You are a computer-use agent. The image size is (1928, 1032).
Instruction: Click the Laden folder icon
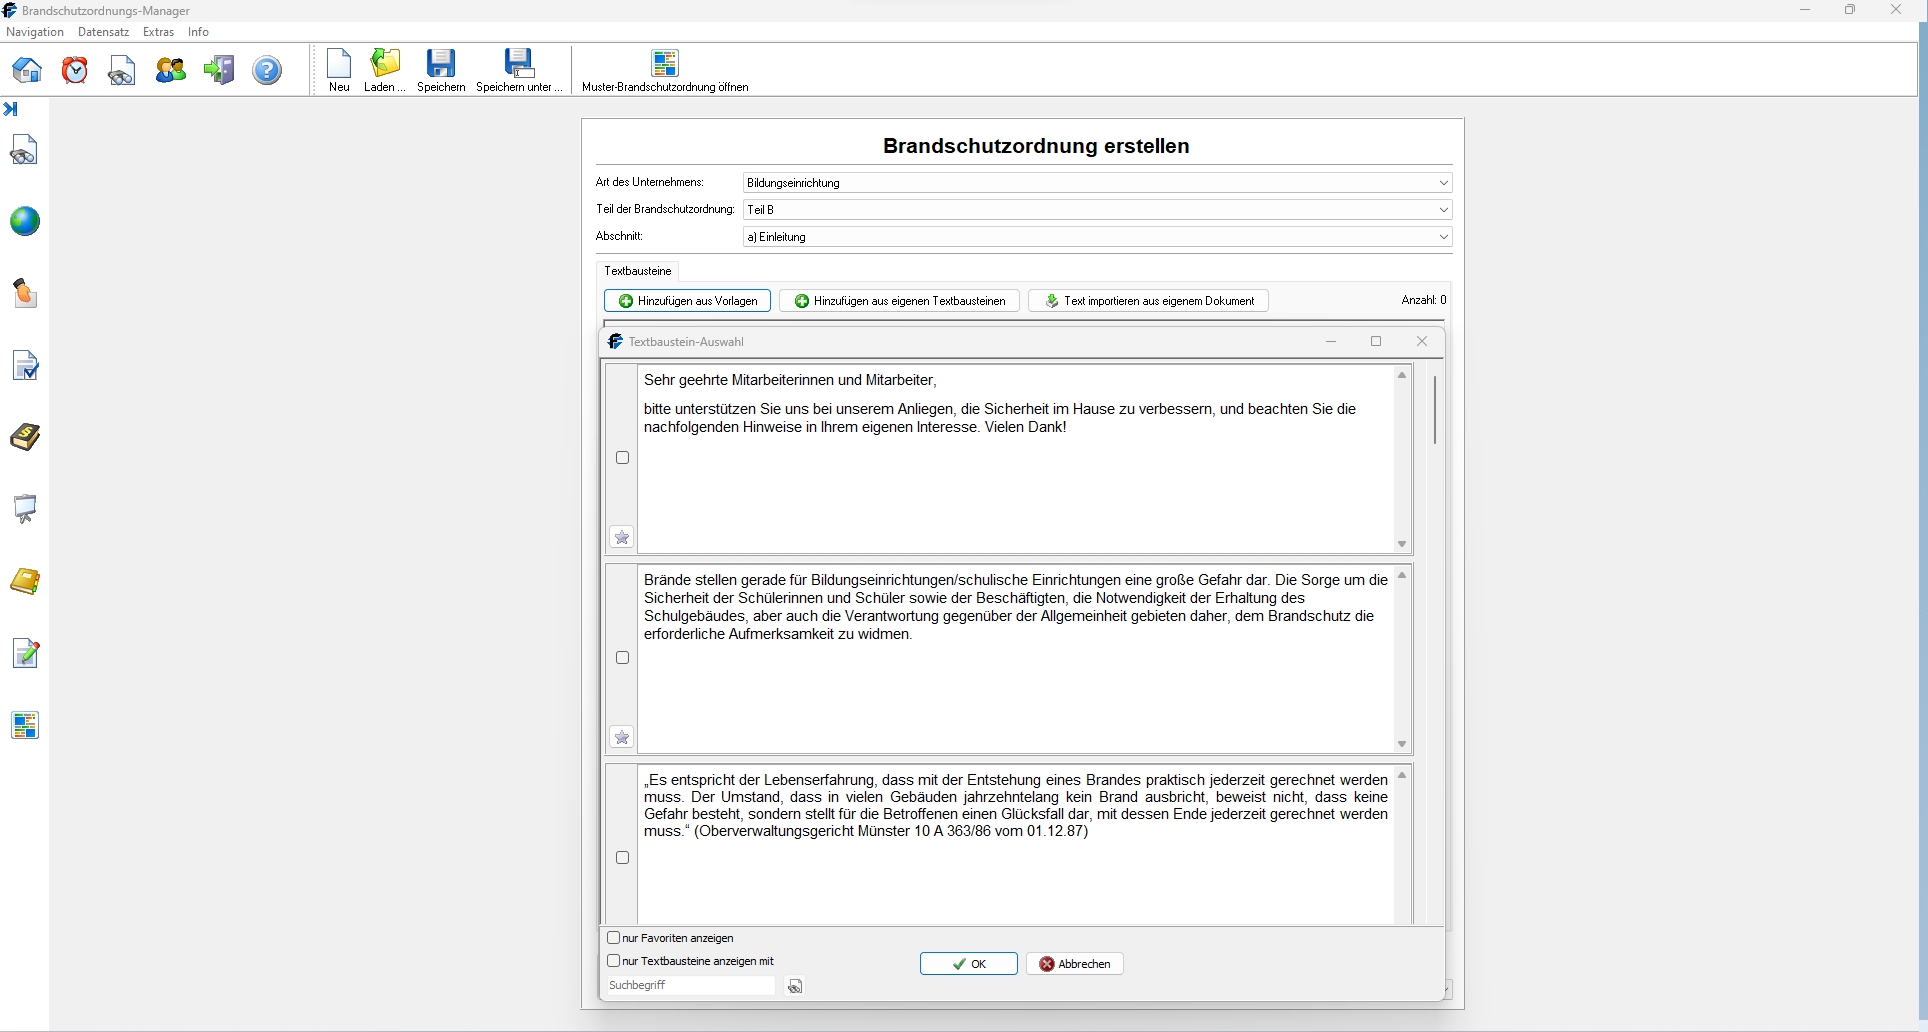[385, 70]
